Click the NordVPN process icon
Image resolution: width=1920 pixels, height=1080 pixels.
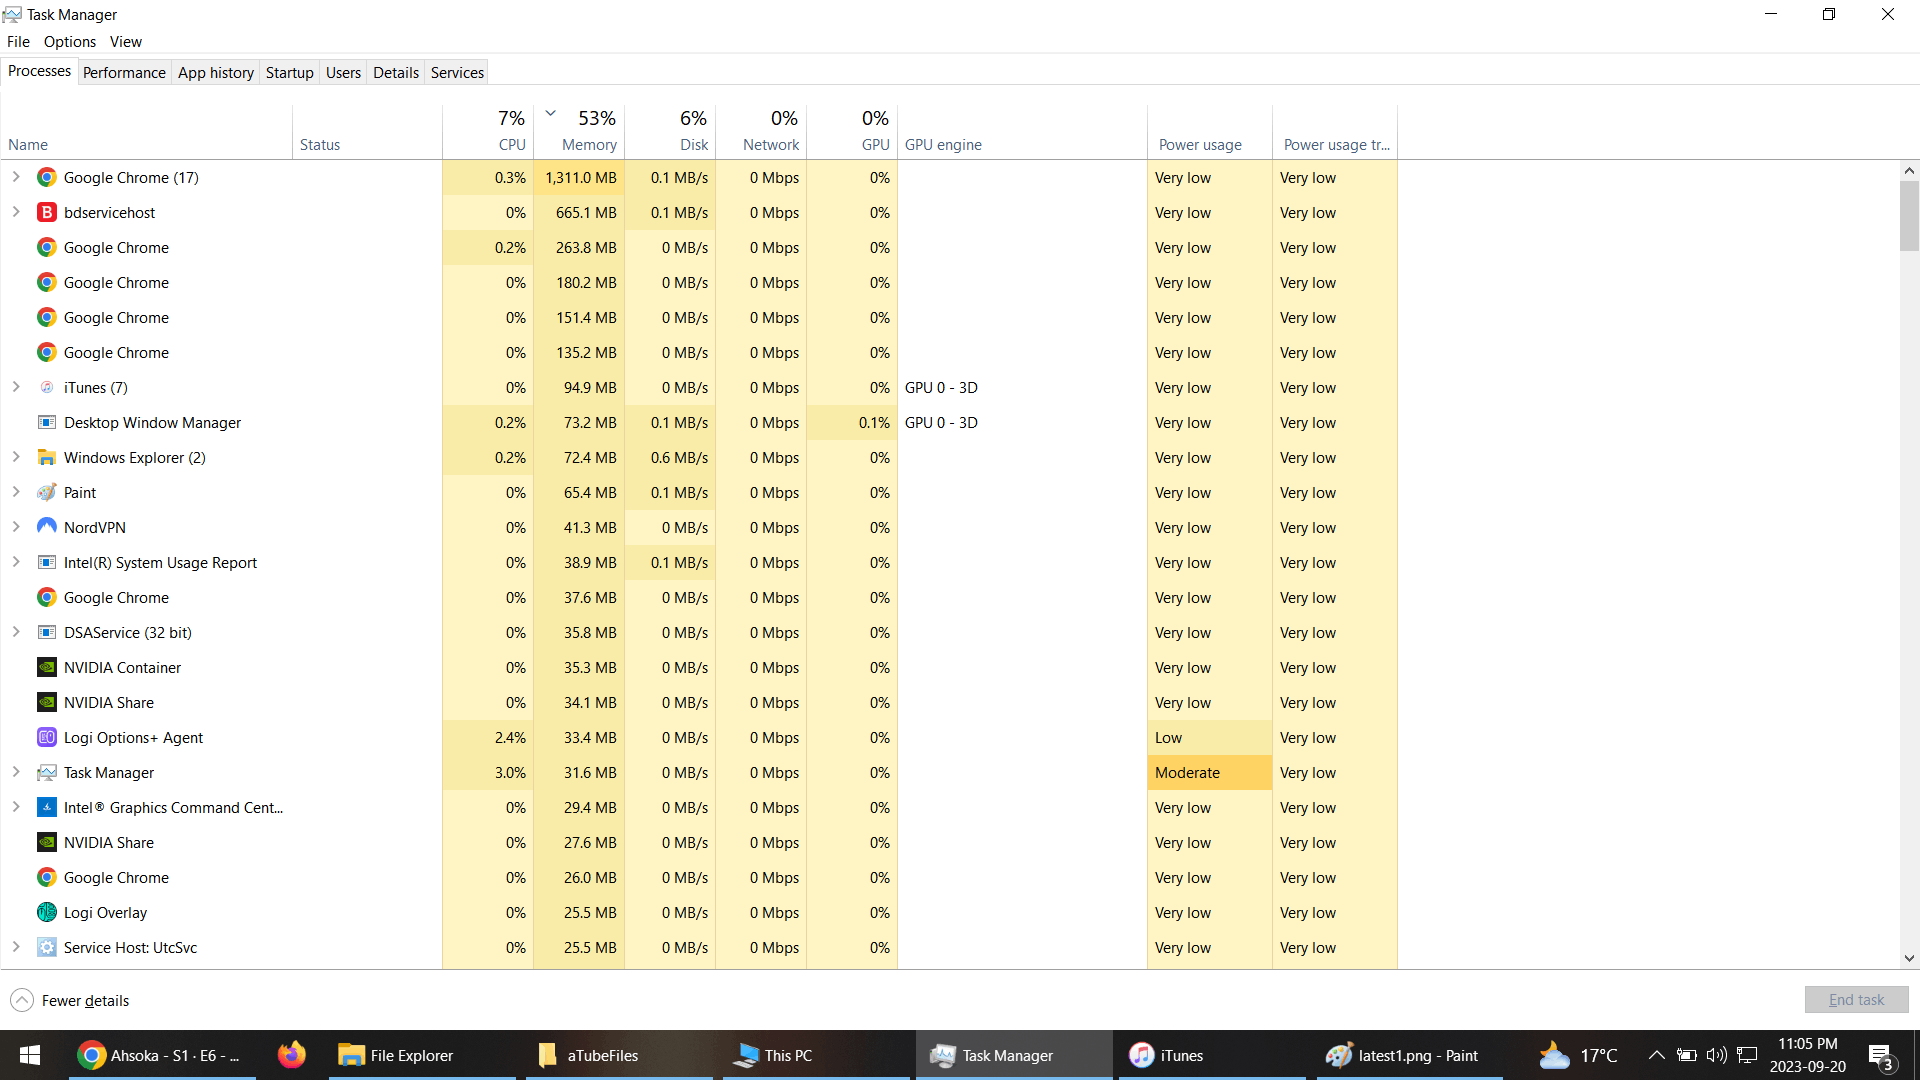click(x=46, y=527)
